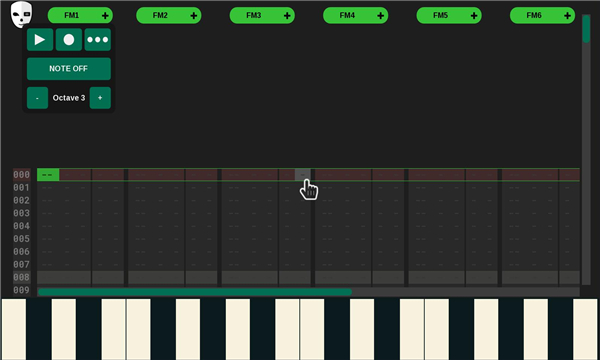
Task: Select pattern row 008
Action: click(x=21, y=277)
